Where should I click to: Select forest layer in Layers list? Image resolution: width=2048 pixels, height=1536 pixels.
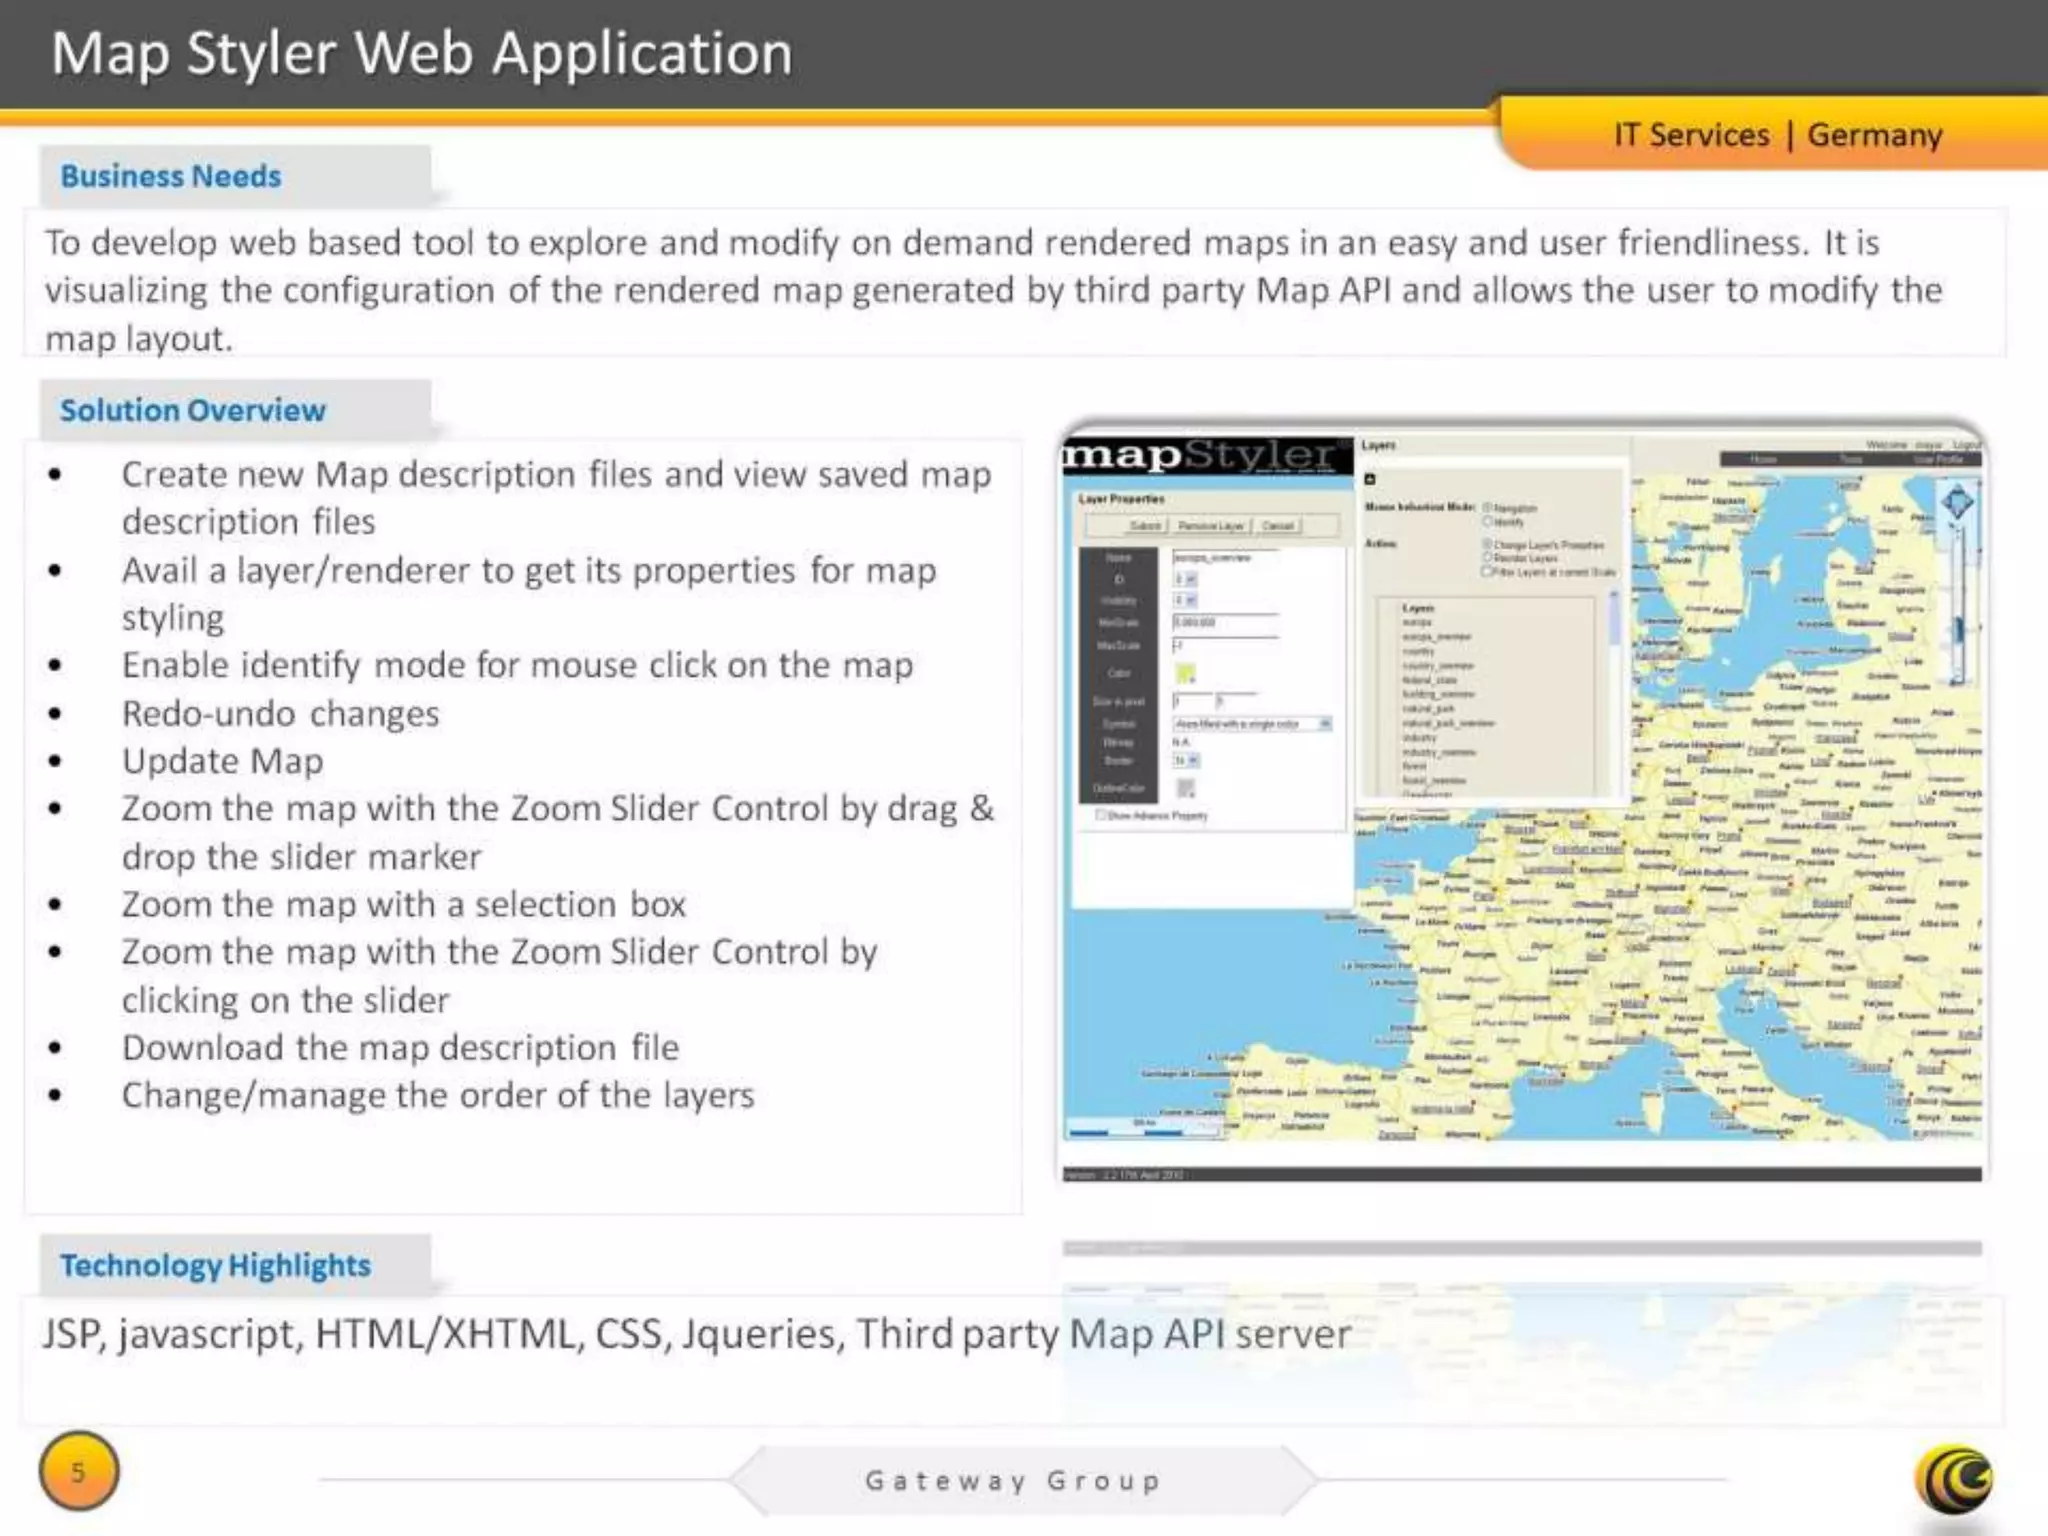1414,766
